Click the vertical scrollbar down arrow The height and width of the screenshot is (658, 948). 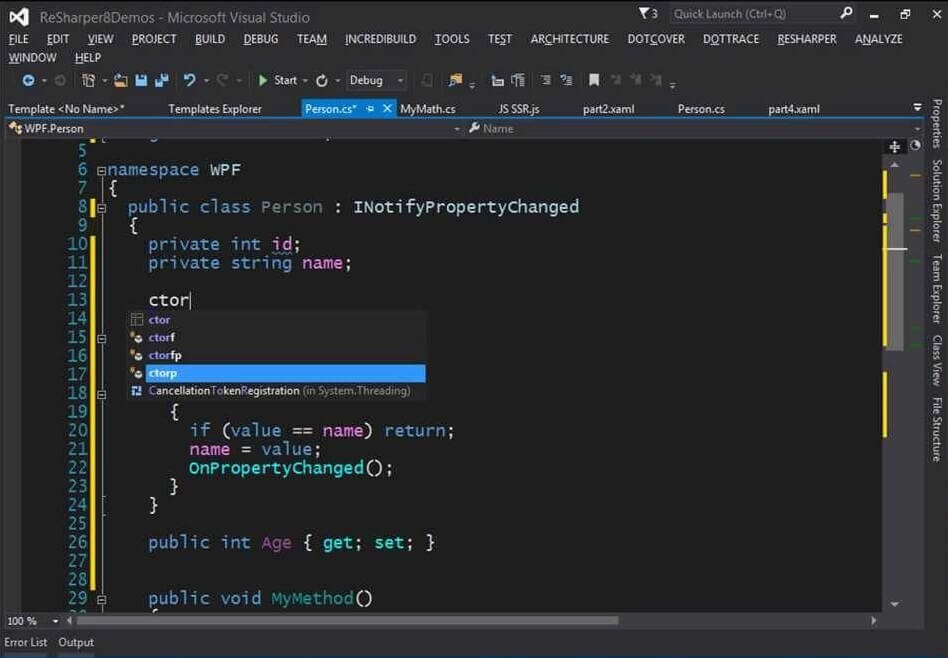(895, 604)
